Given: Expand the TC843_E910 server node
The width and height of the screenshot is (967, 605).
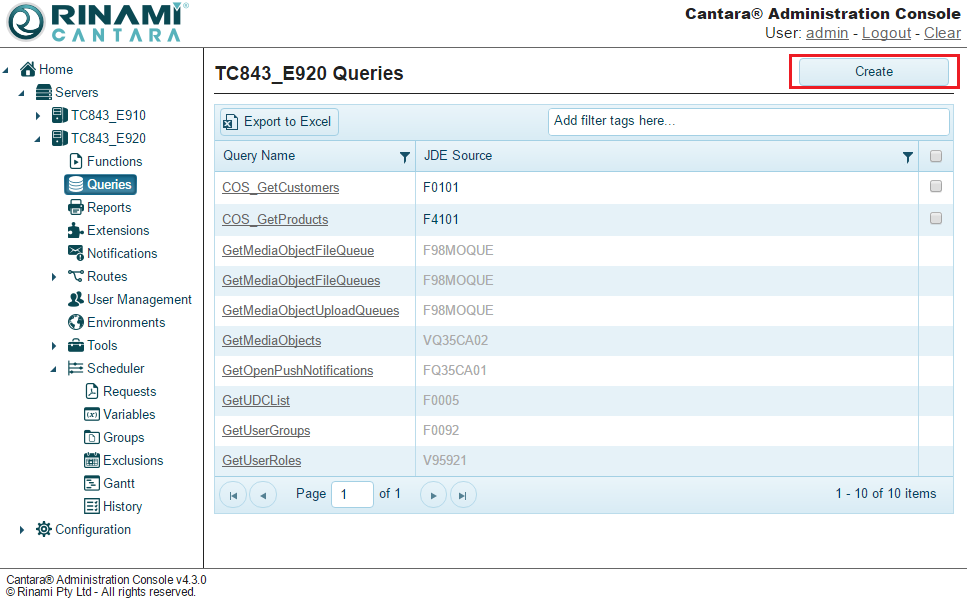Looking at the screenshot, I should [38, 116].
